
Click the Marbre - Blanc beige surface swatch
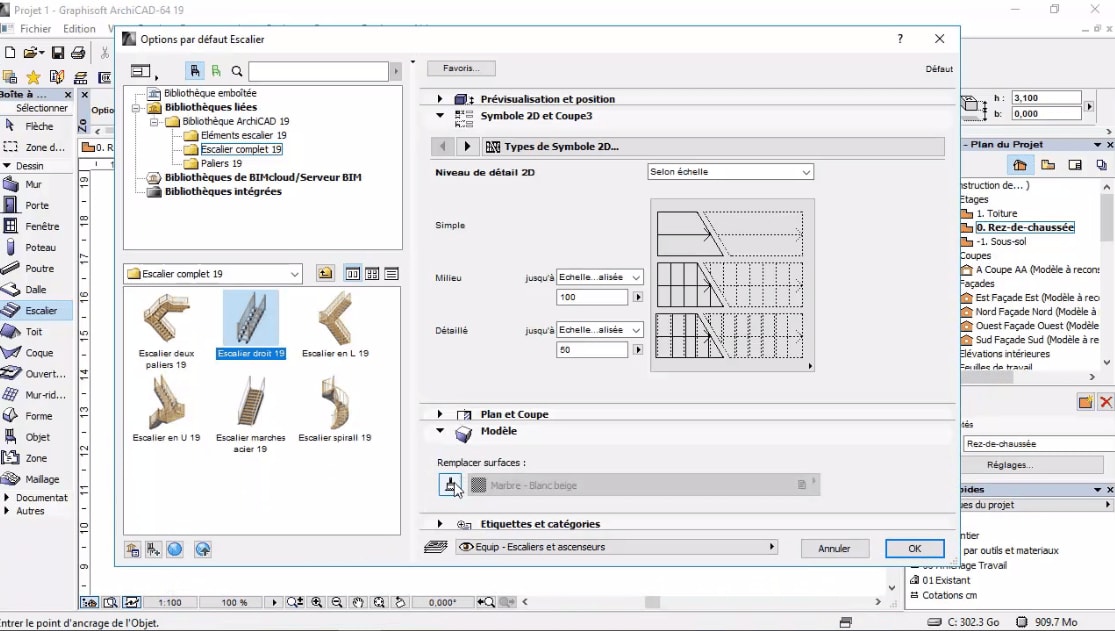[x=479, y=485]
